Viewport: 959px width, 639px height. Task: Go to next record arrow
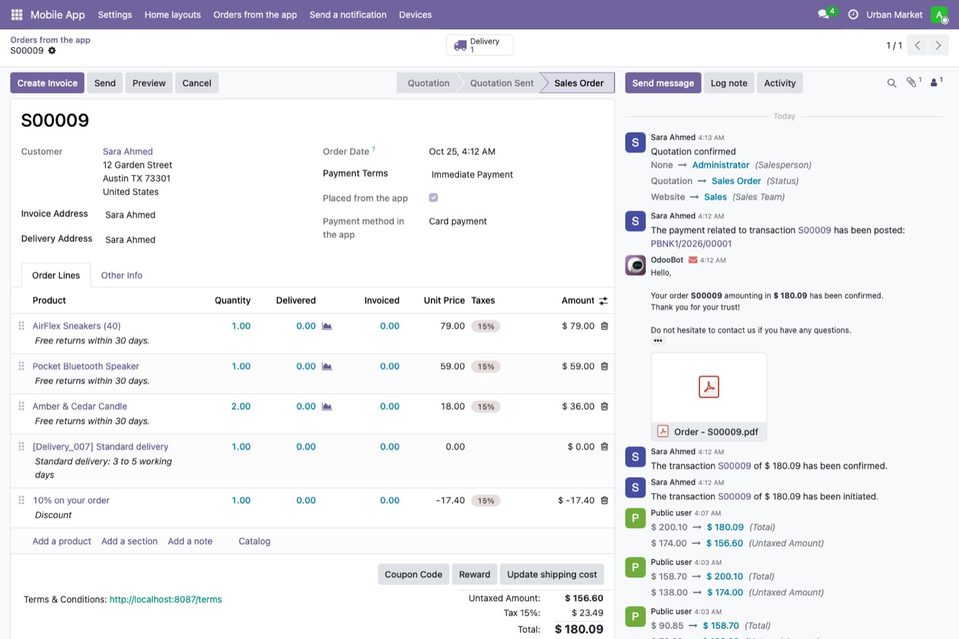(x=938, y=45)
